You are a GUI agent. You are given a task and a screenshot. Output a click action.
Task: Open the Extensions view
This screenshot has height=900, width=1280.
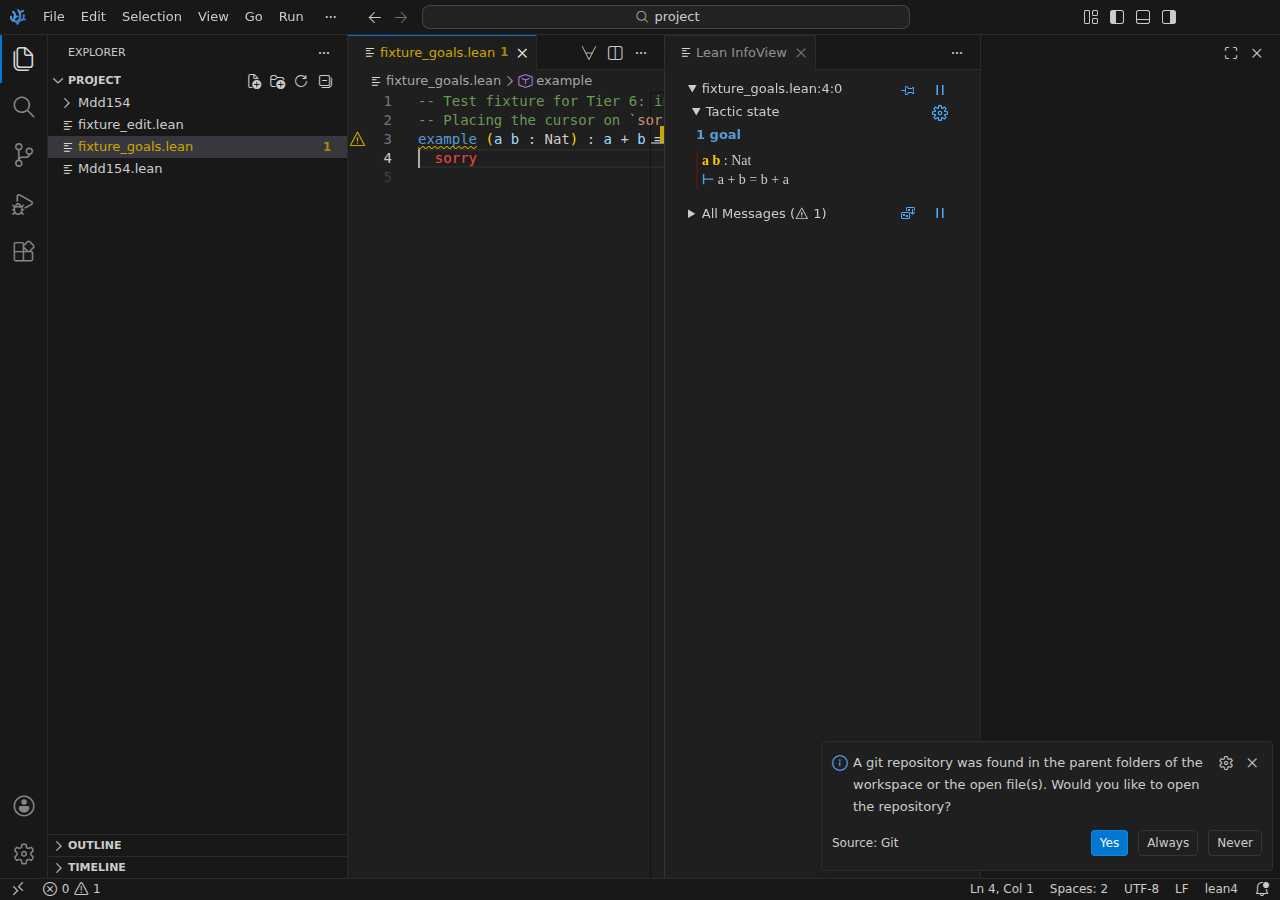point(23,252)
